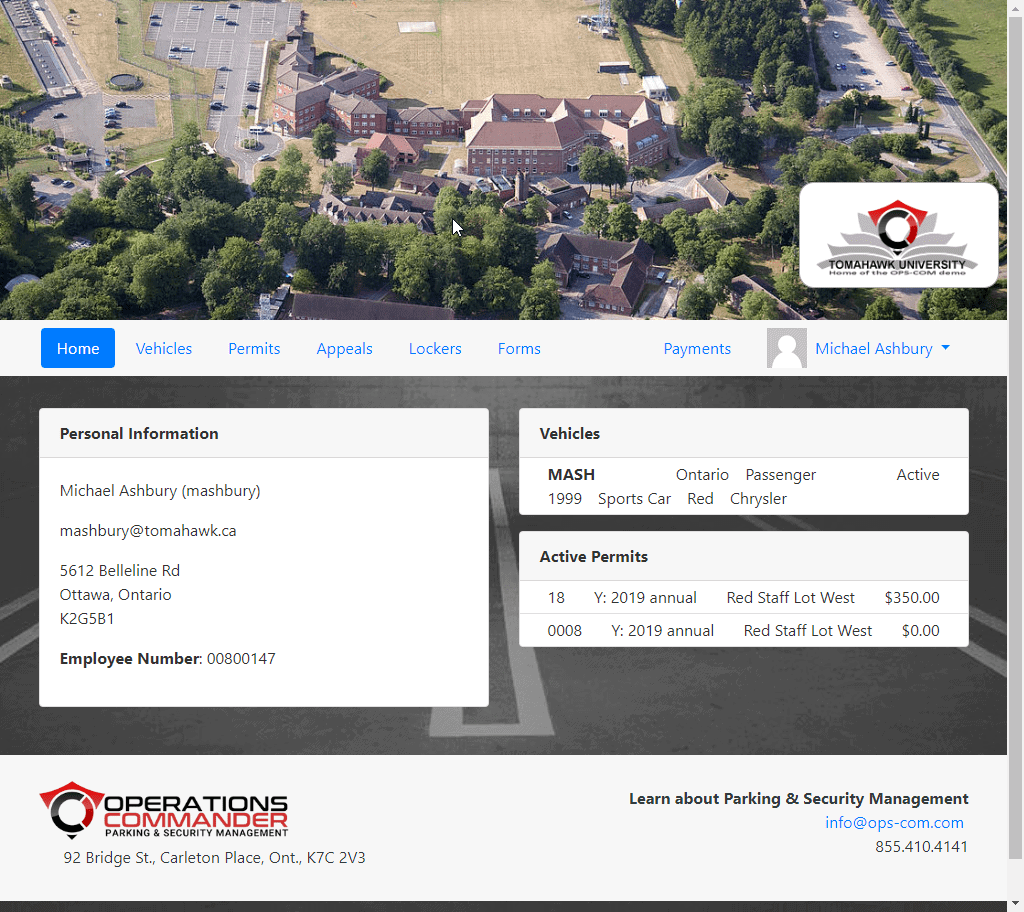Switch to the Vehicles tab
The image size is (1024, 912).
point(164,348)
